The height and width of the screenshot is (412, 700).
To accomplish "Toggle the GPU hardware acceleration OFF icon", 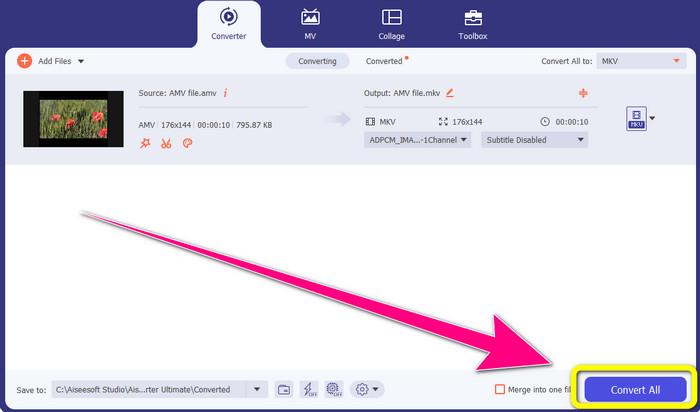I will (x=332, y=389).
